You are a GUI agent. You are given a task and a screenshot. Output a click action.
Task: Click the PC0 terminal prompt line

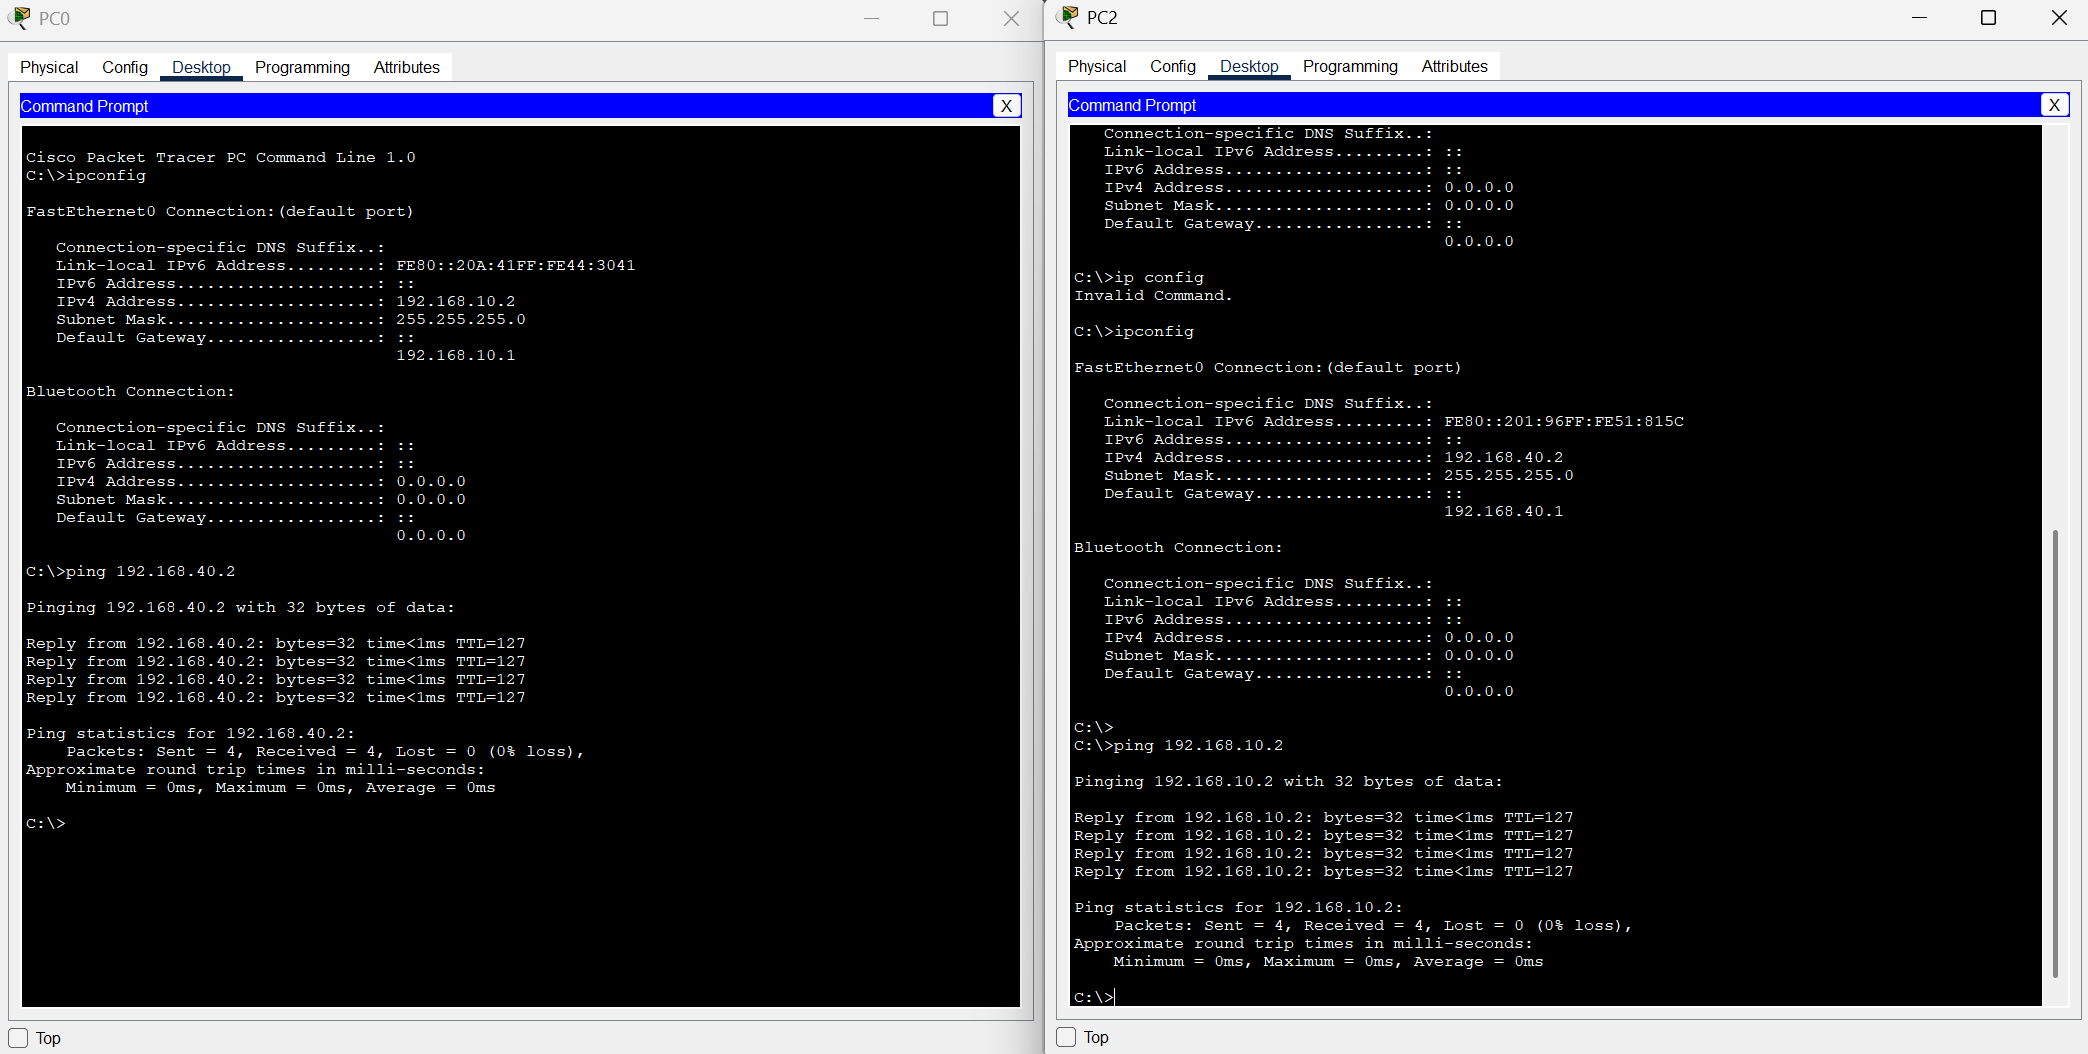(x=46, y=824)
